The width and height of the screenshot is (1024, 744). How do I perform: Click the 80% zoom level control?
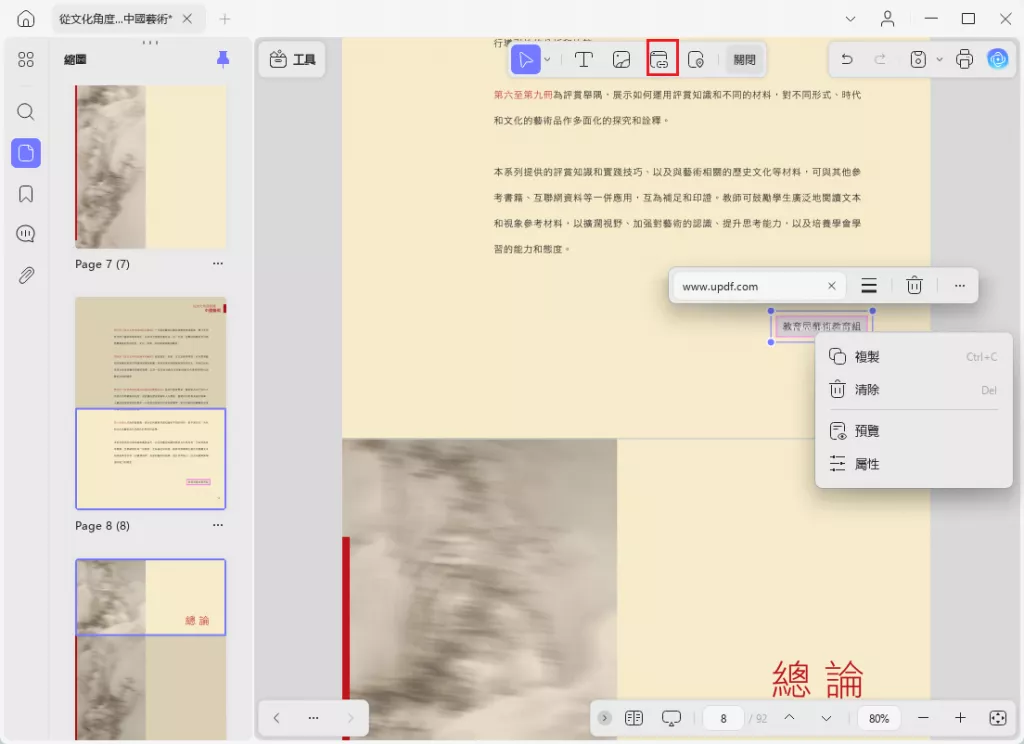point(878,717)
